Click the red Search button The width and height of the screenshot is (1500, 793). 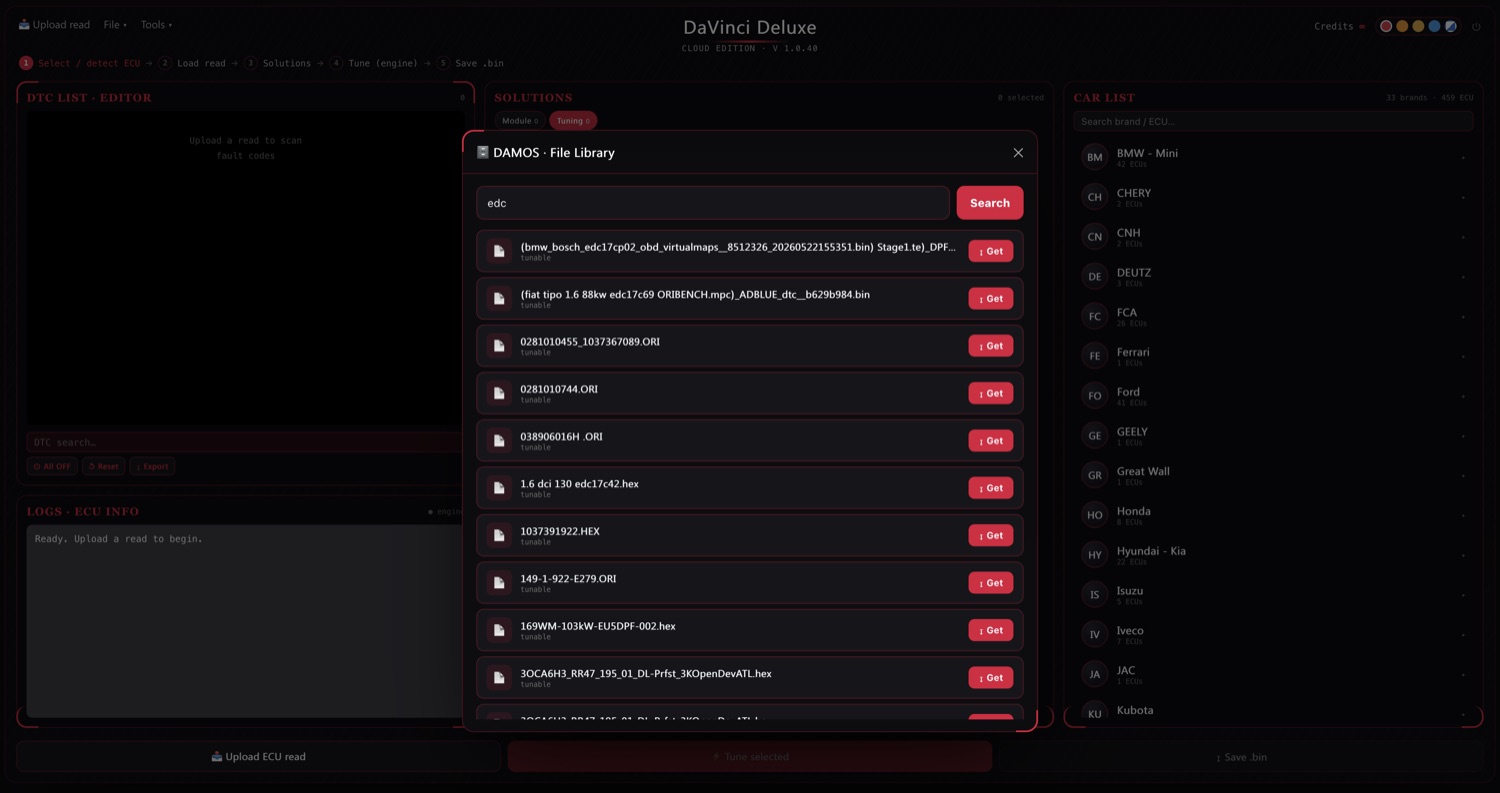pos(990,203)
